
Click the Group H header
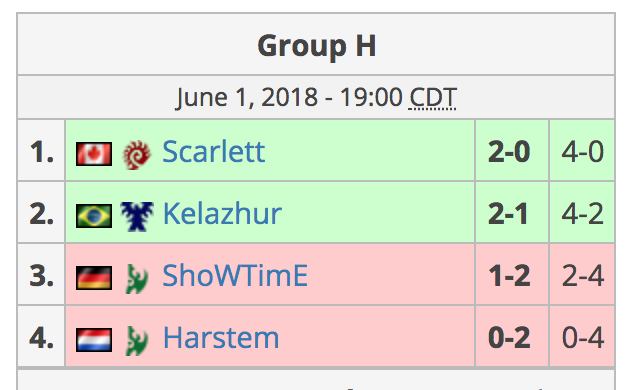coord(317,45)
